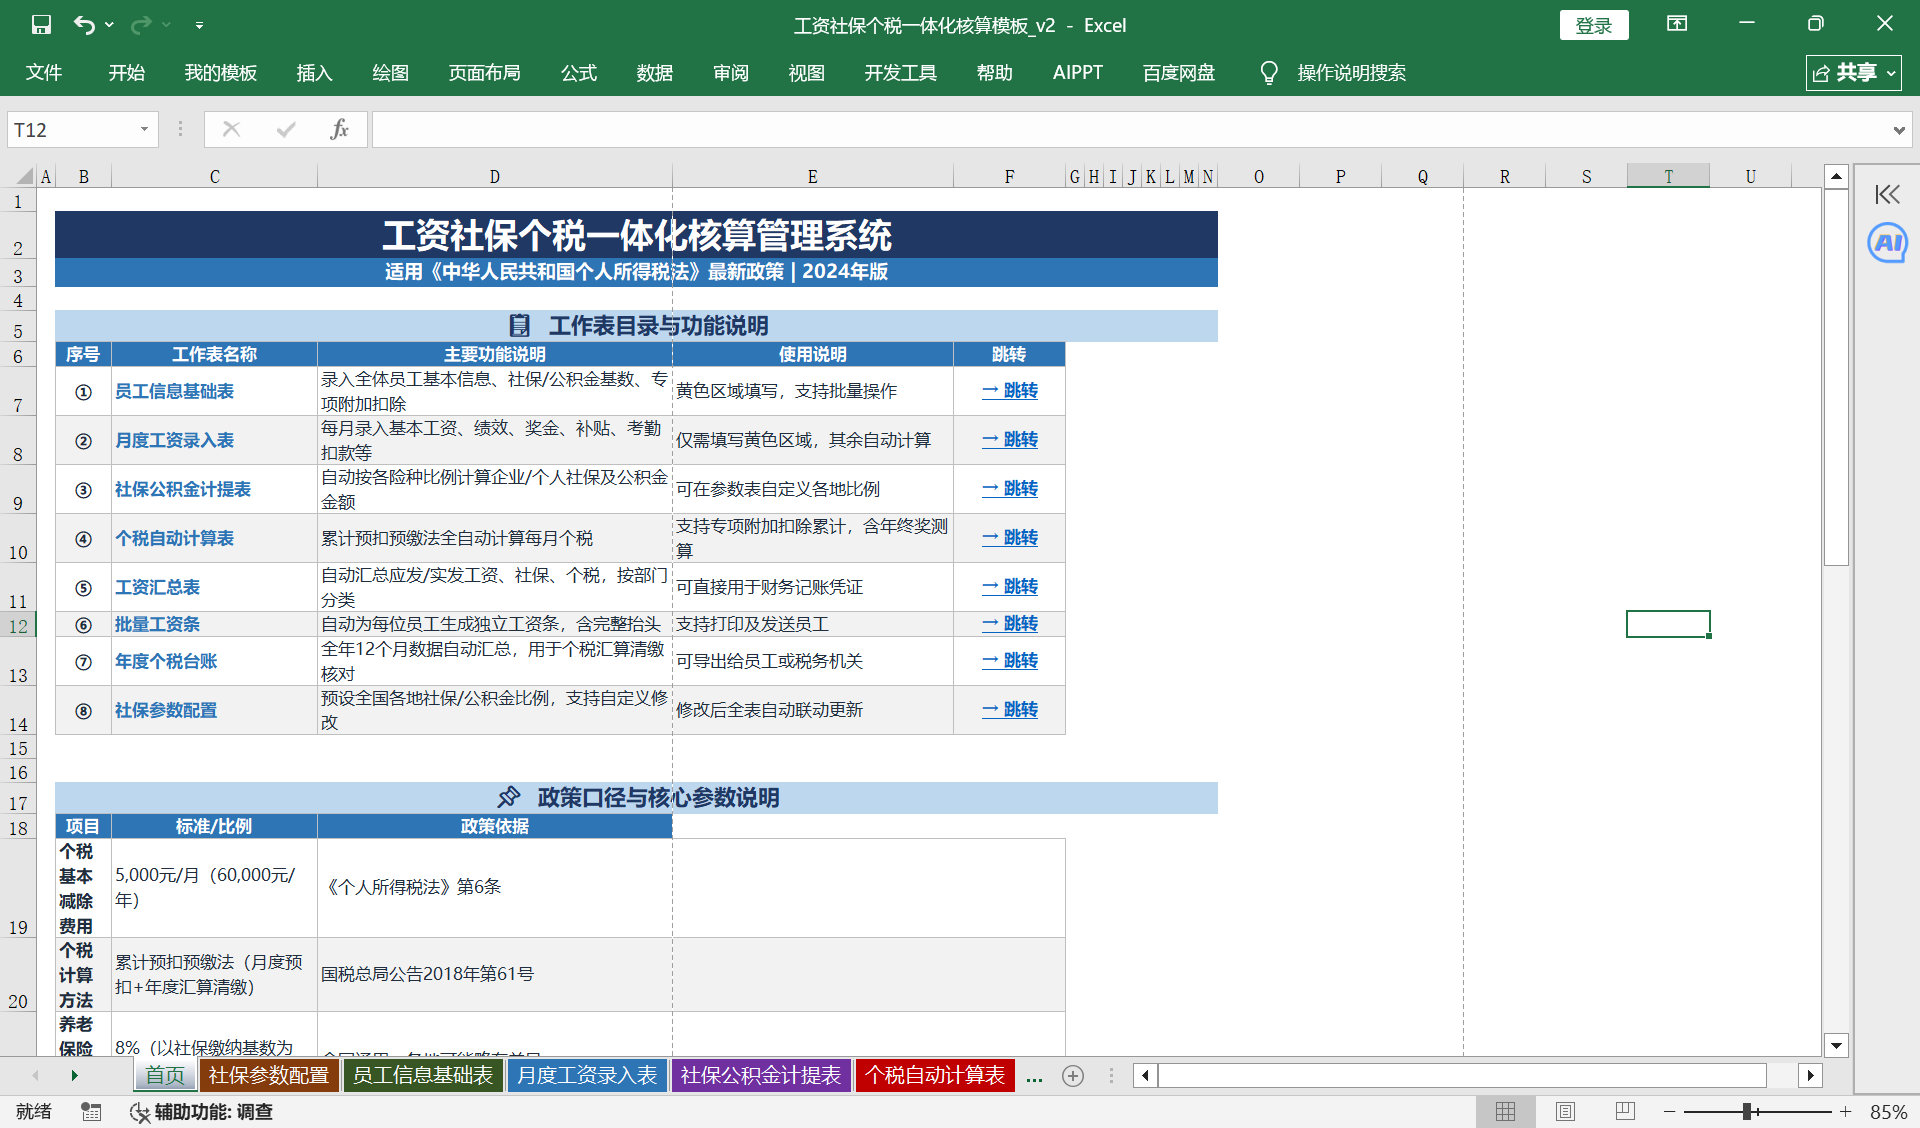
Task: Open the 数据 ribbon tab
Action: click(655, 72)
